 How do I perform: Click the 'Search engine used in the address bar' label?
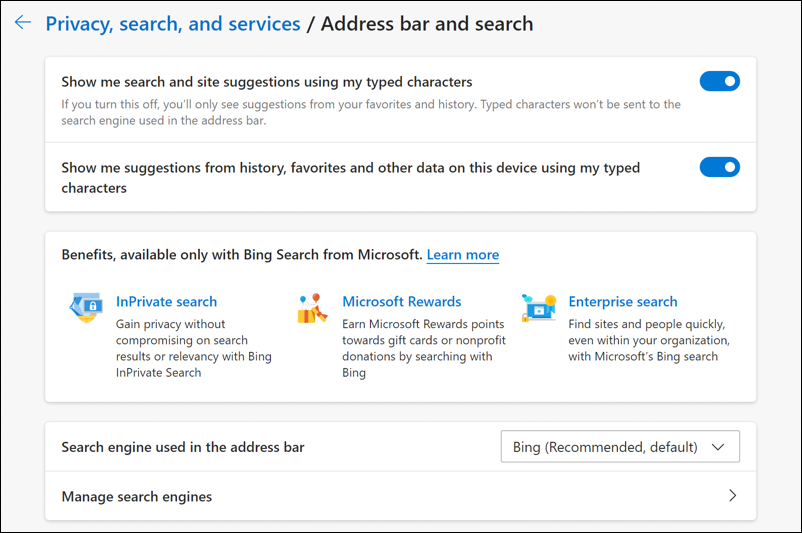[x=183, y=447]
